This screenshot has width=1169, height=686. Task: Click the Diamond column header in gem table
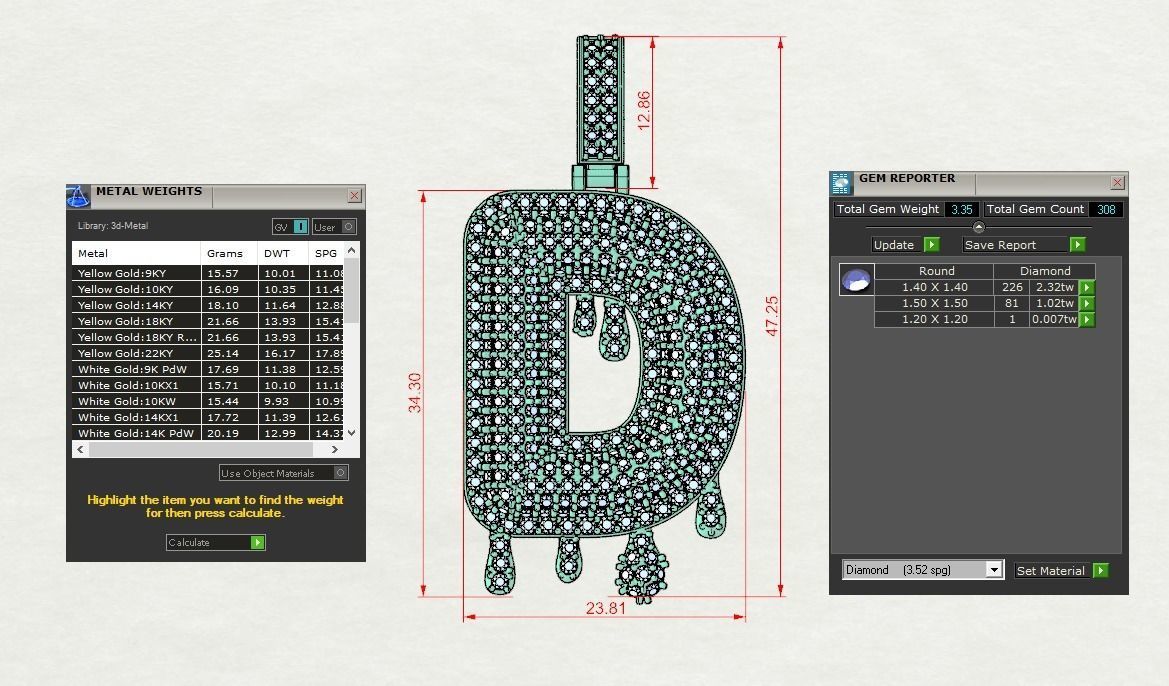pos(1044,271)
